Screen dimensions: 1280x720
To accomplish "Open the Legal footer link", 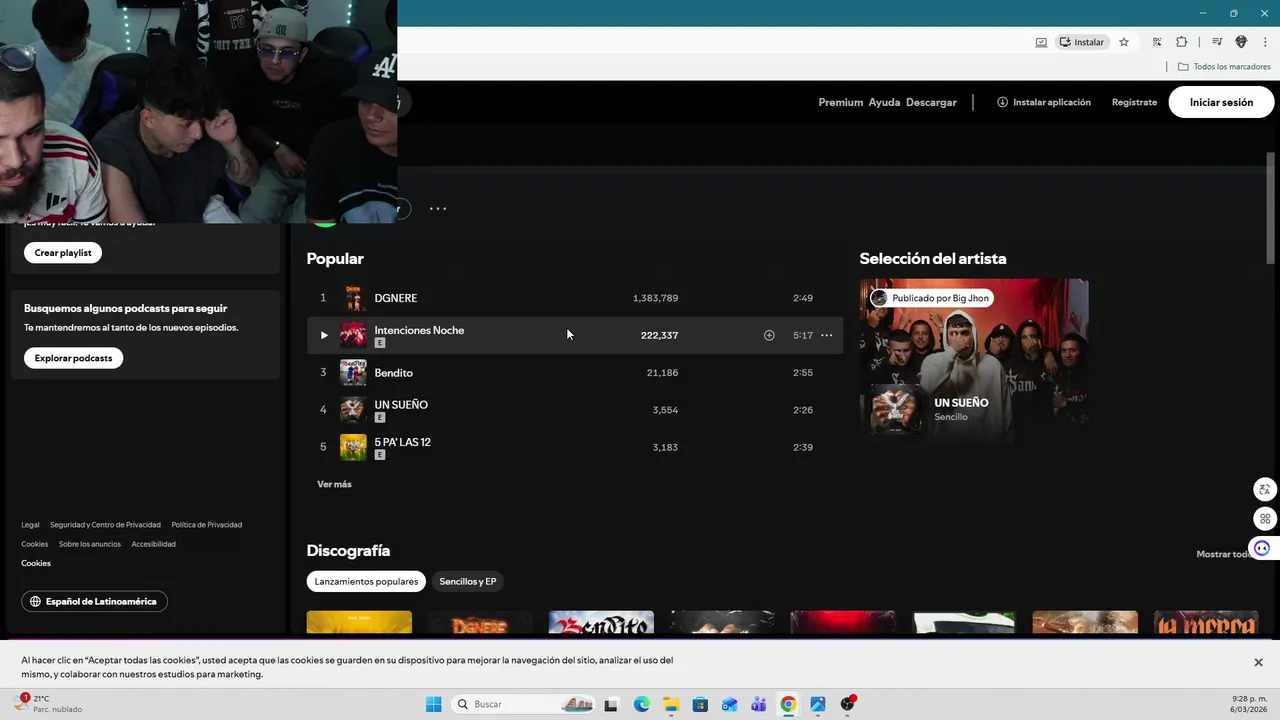I will pyautogui.click(x=30, y=525).
